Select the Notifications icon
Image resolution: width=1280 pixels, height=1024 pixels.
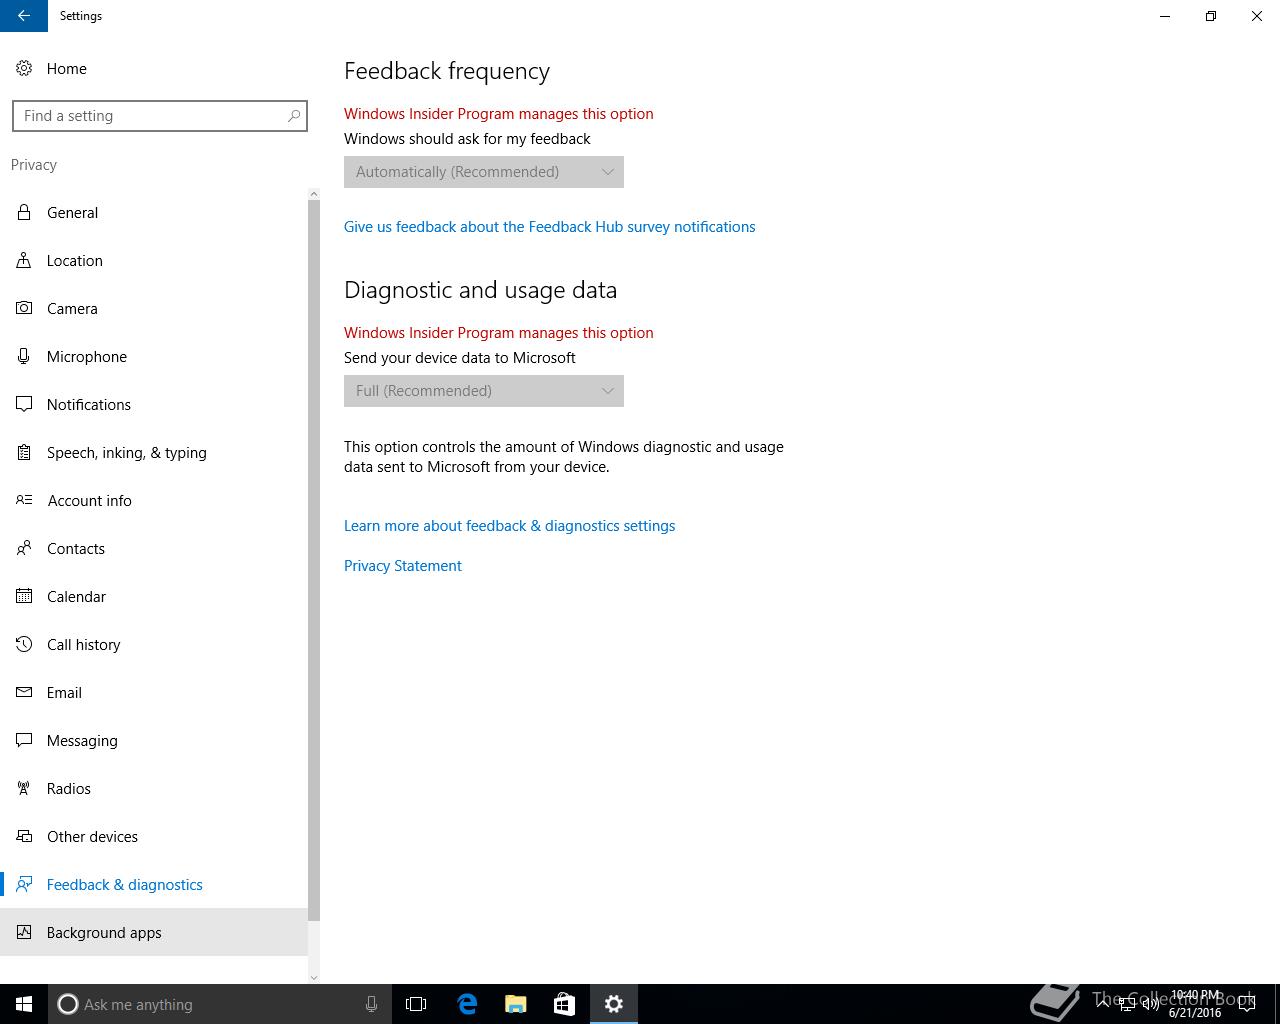pos(24,404)
